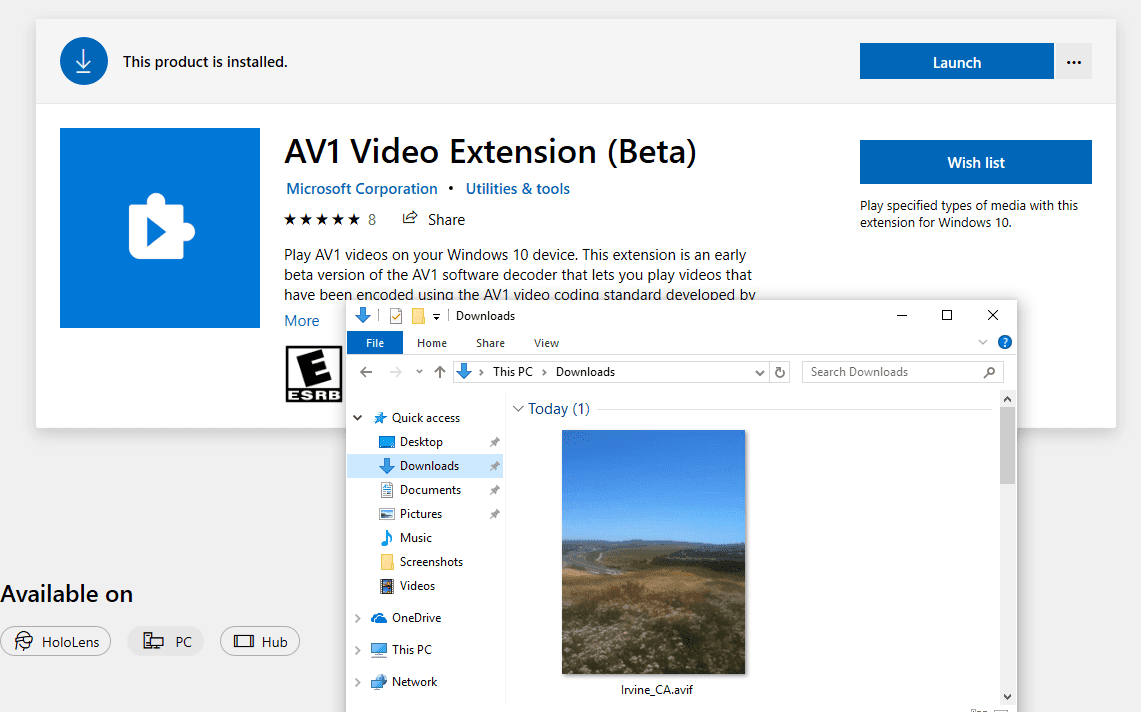Open the Utilities & tools category
The height and width of the screenshot is (712, 1141).
[517, 189]
